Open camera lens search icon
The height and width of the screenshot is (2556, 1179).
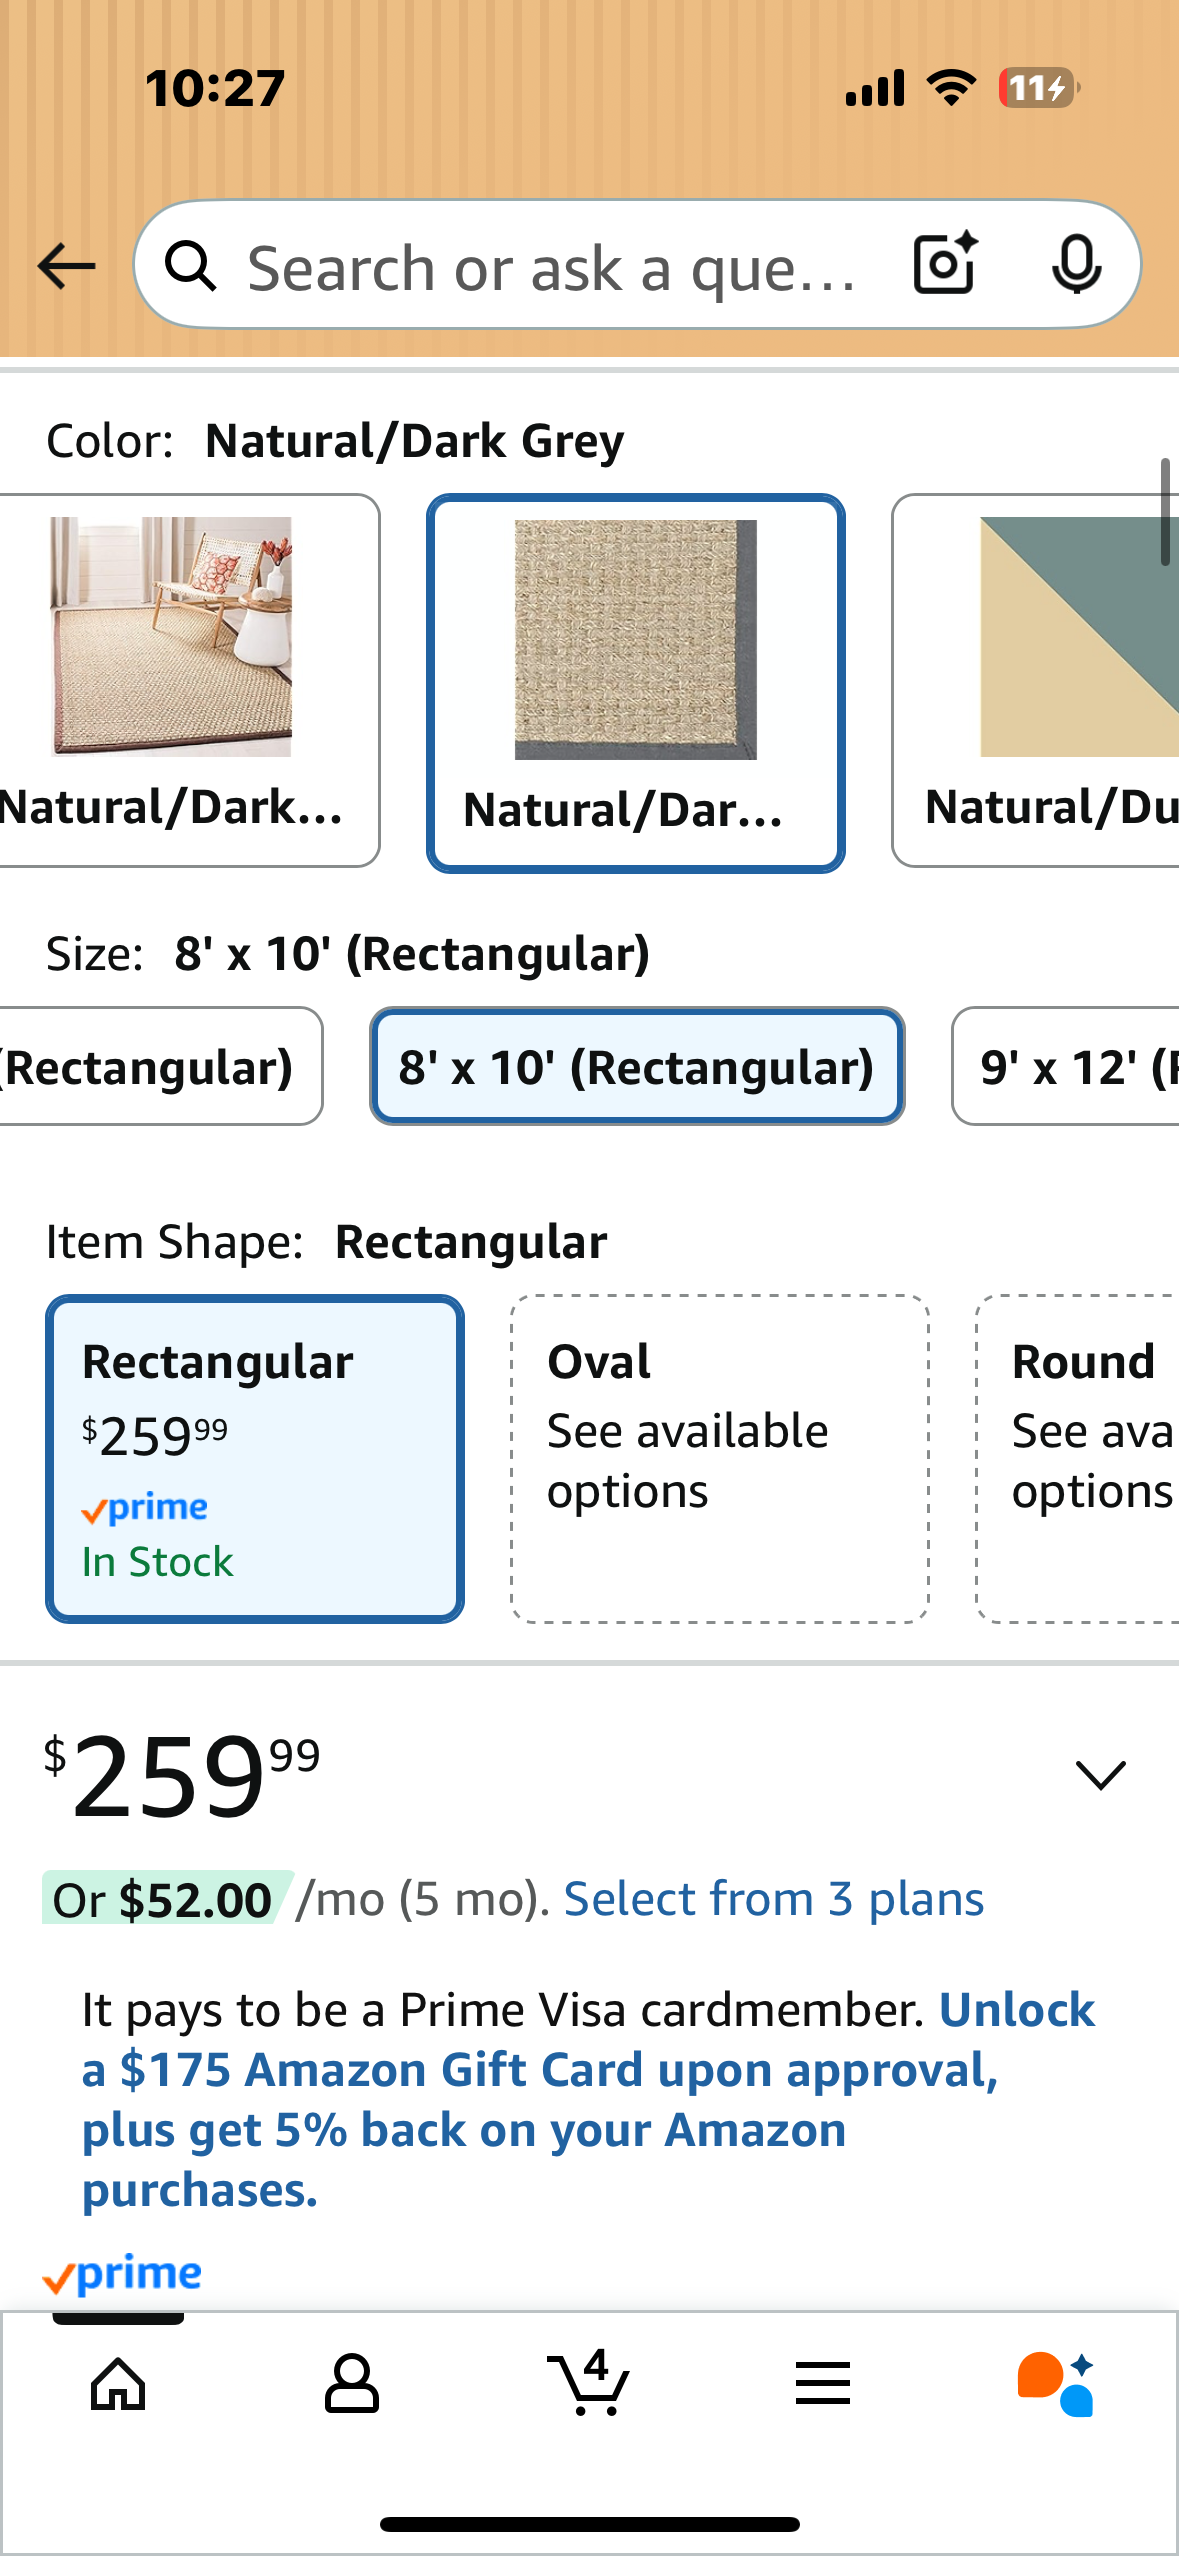tap(945, 265)
